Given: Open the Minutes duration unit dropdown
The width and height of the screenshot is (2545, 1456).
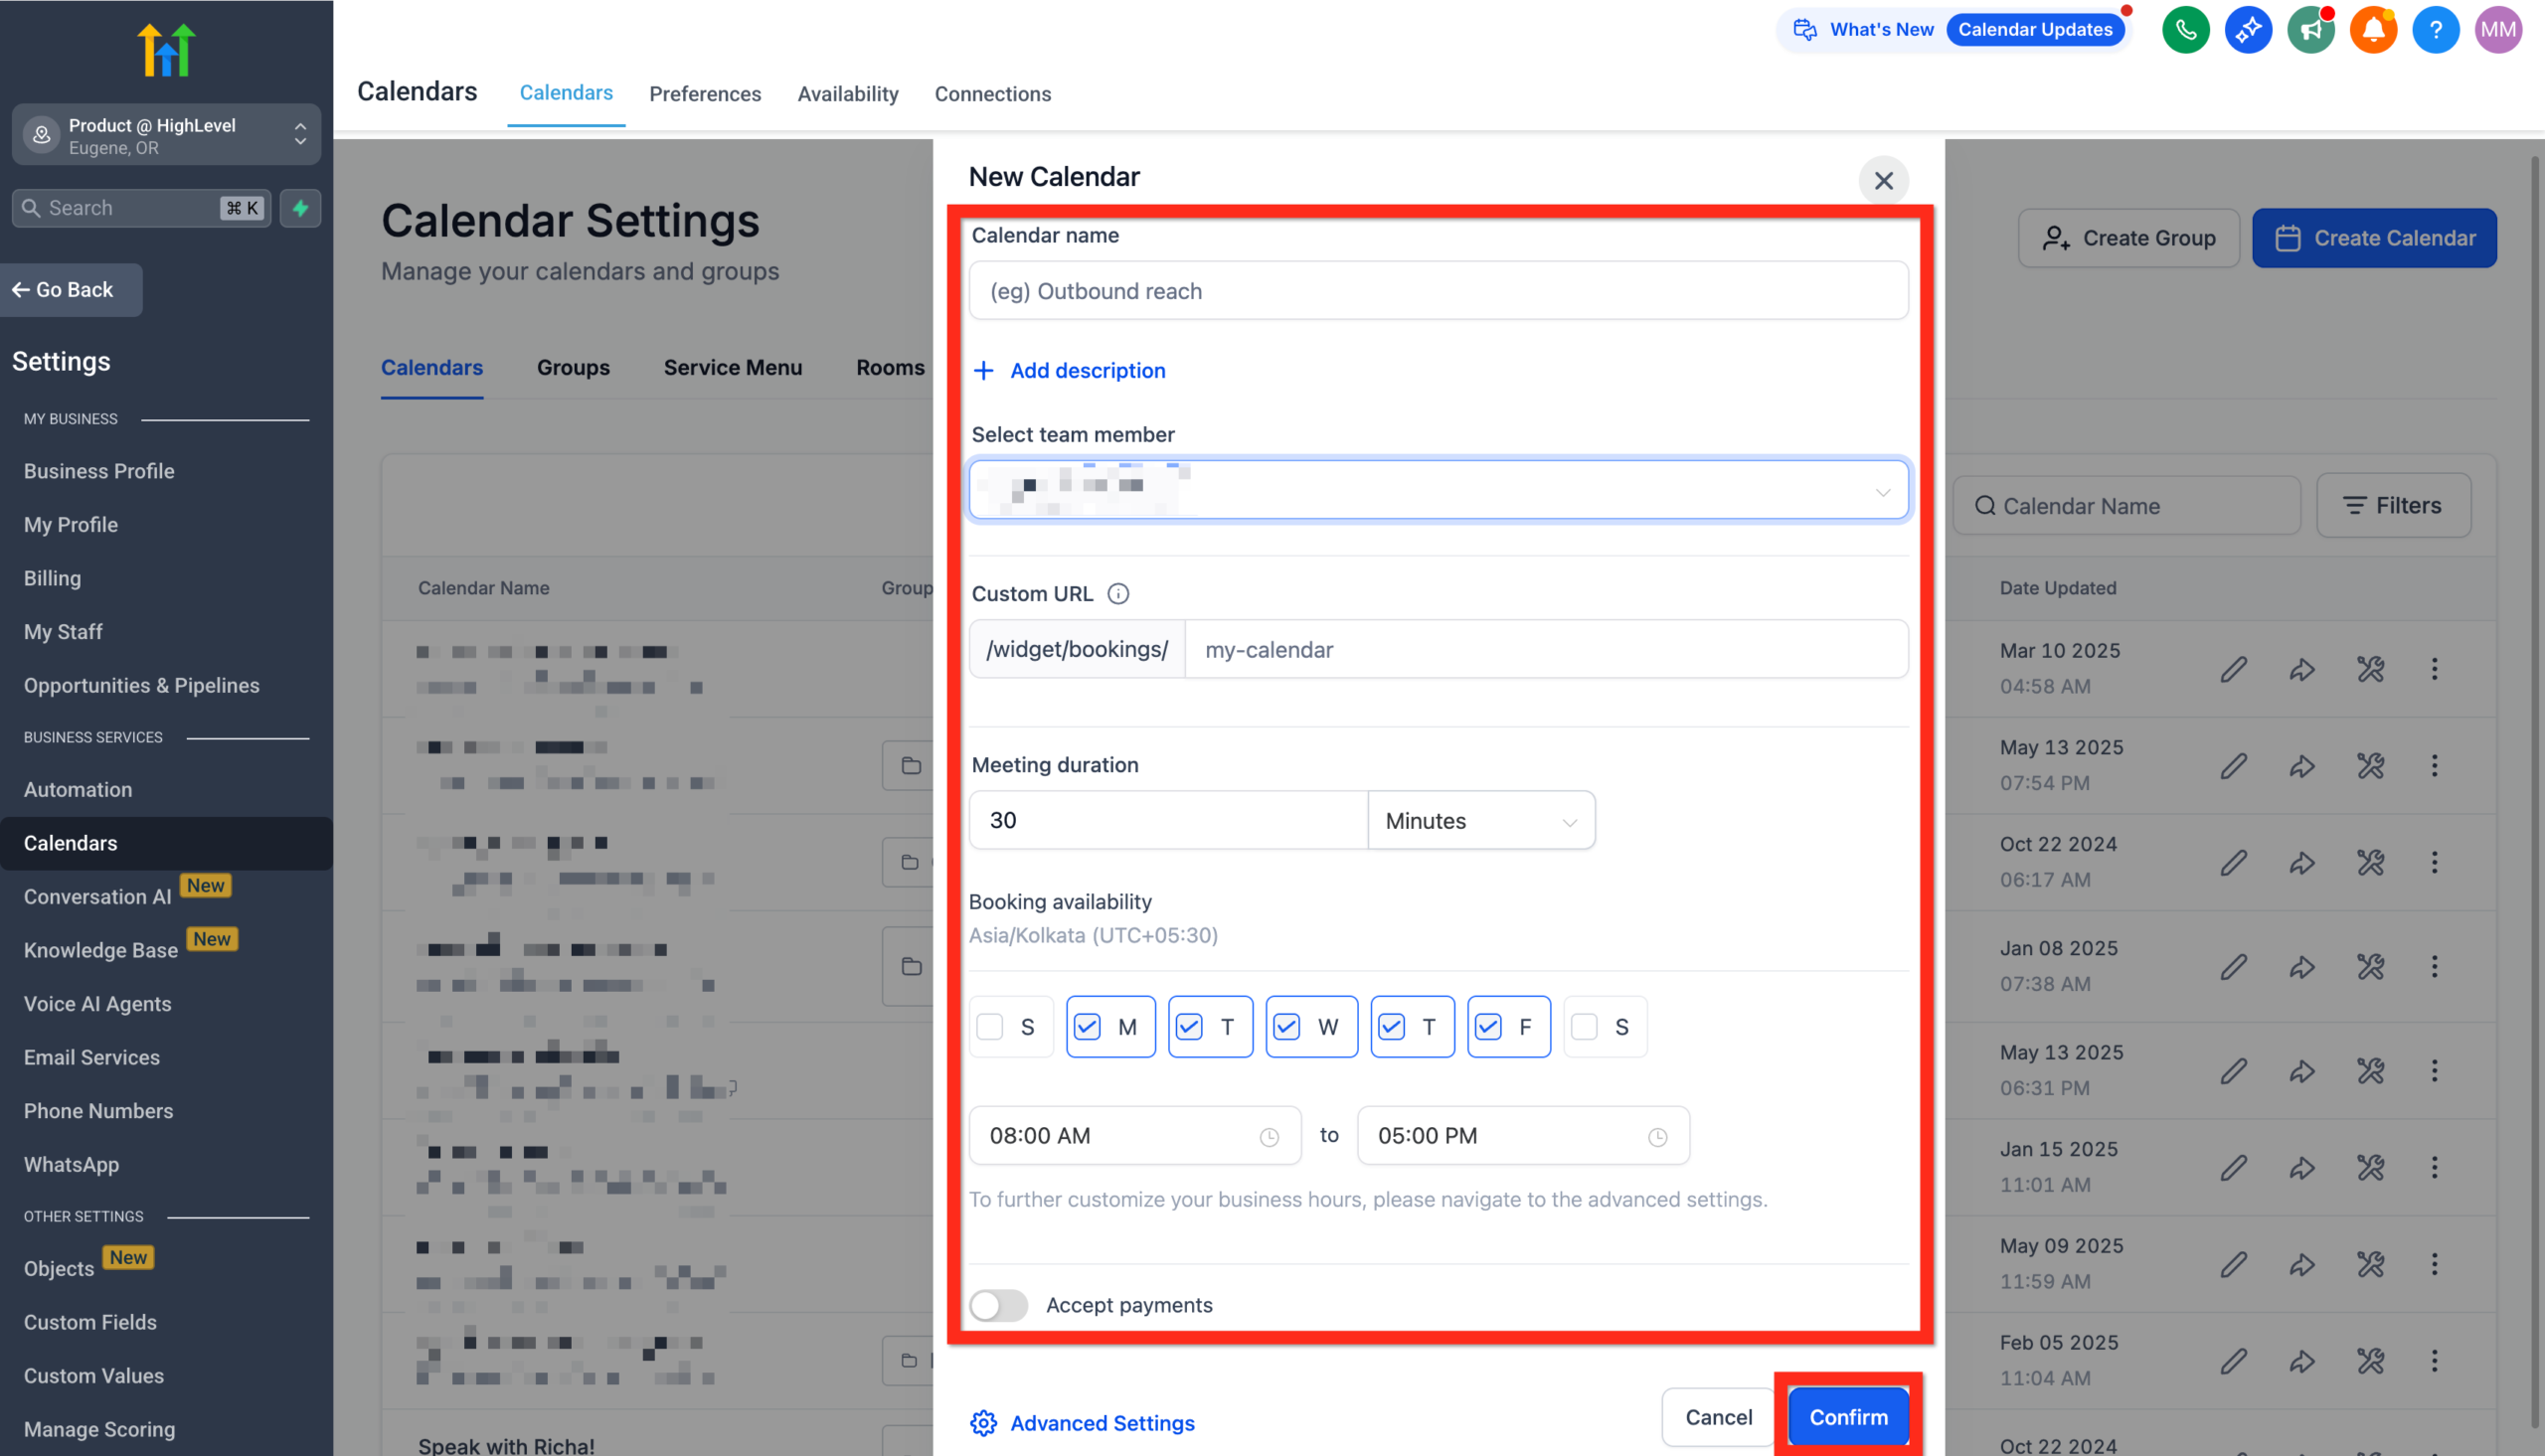Looking at the screenshot, I should (1481, 820).
